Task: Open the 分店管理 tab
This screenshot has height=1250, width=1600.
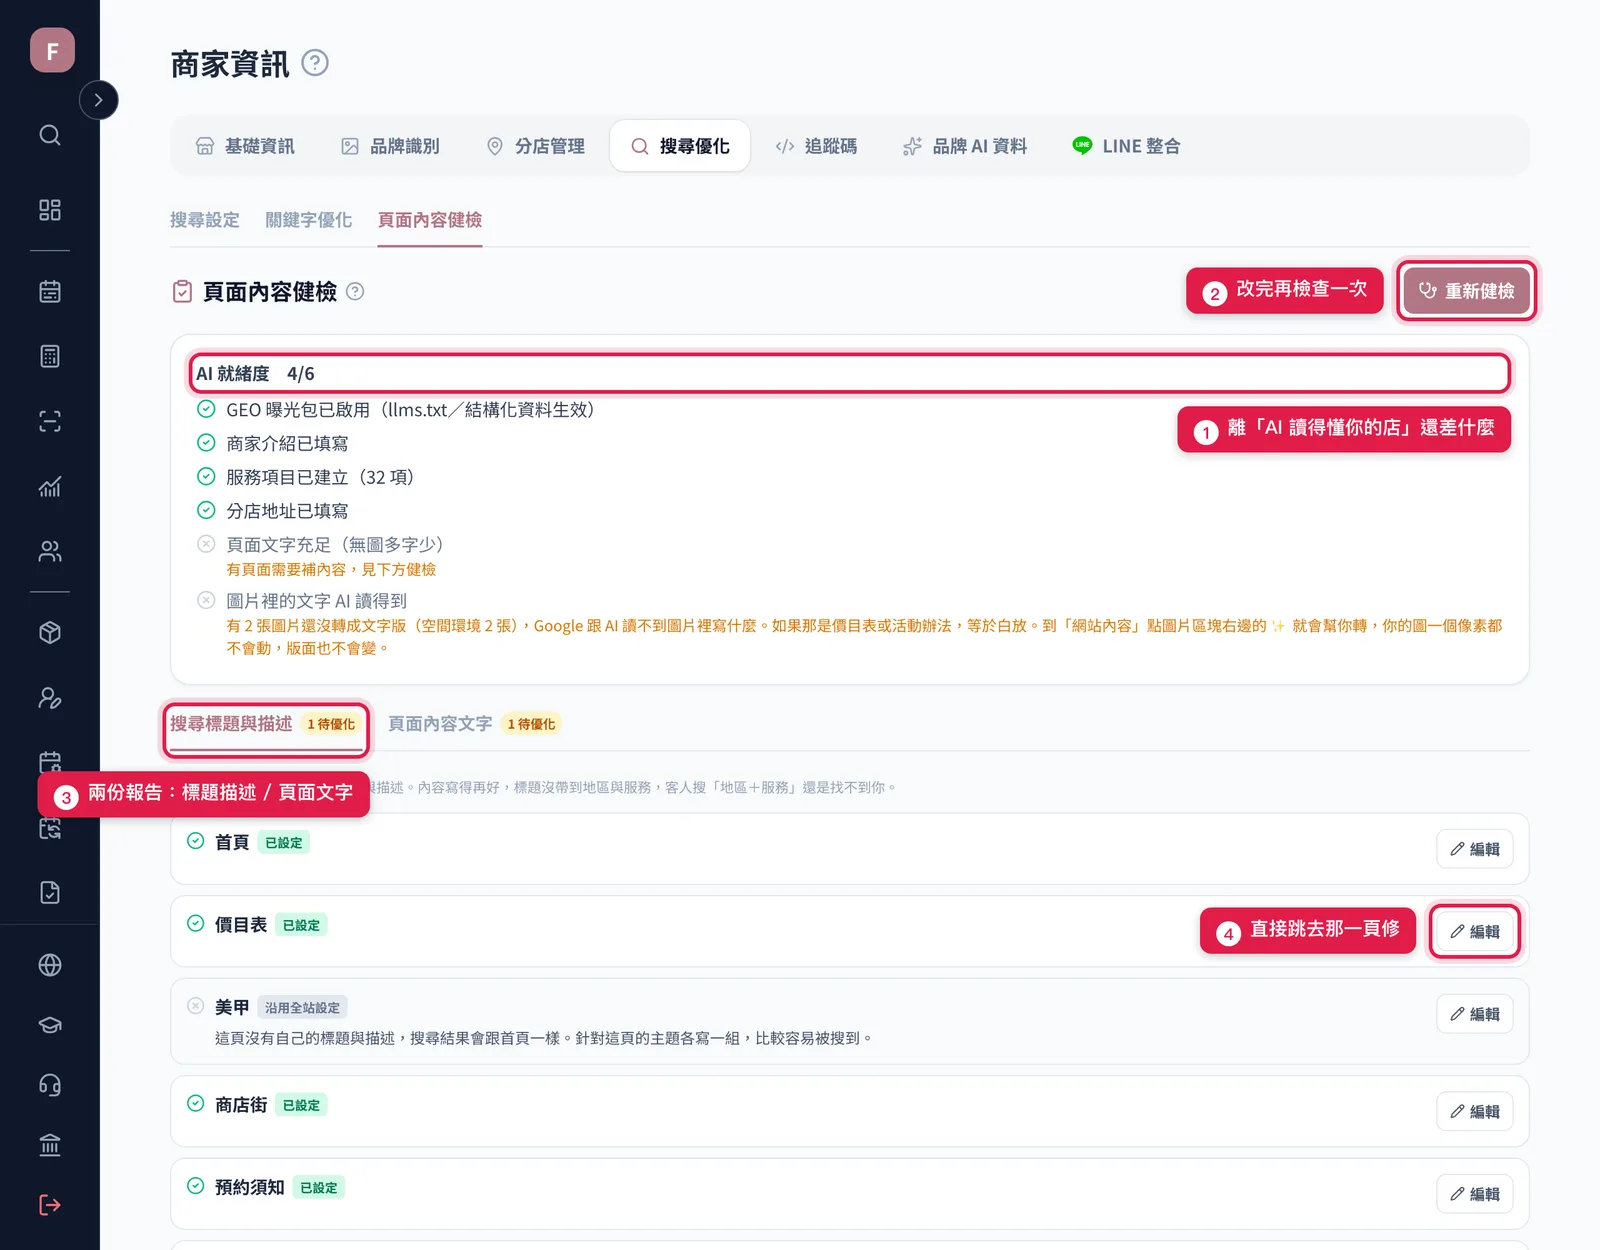Action: pos(535,146)
